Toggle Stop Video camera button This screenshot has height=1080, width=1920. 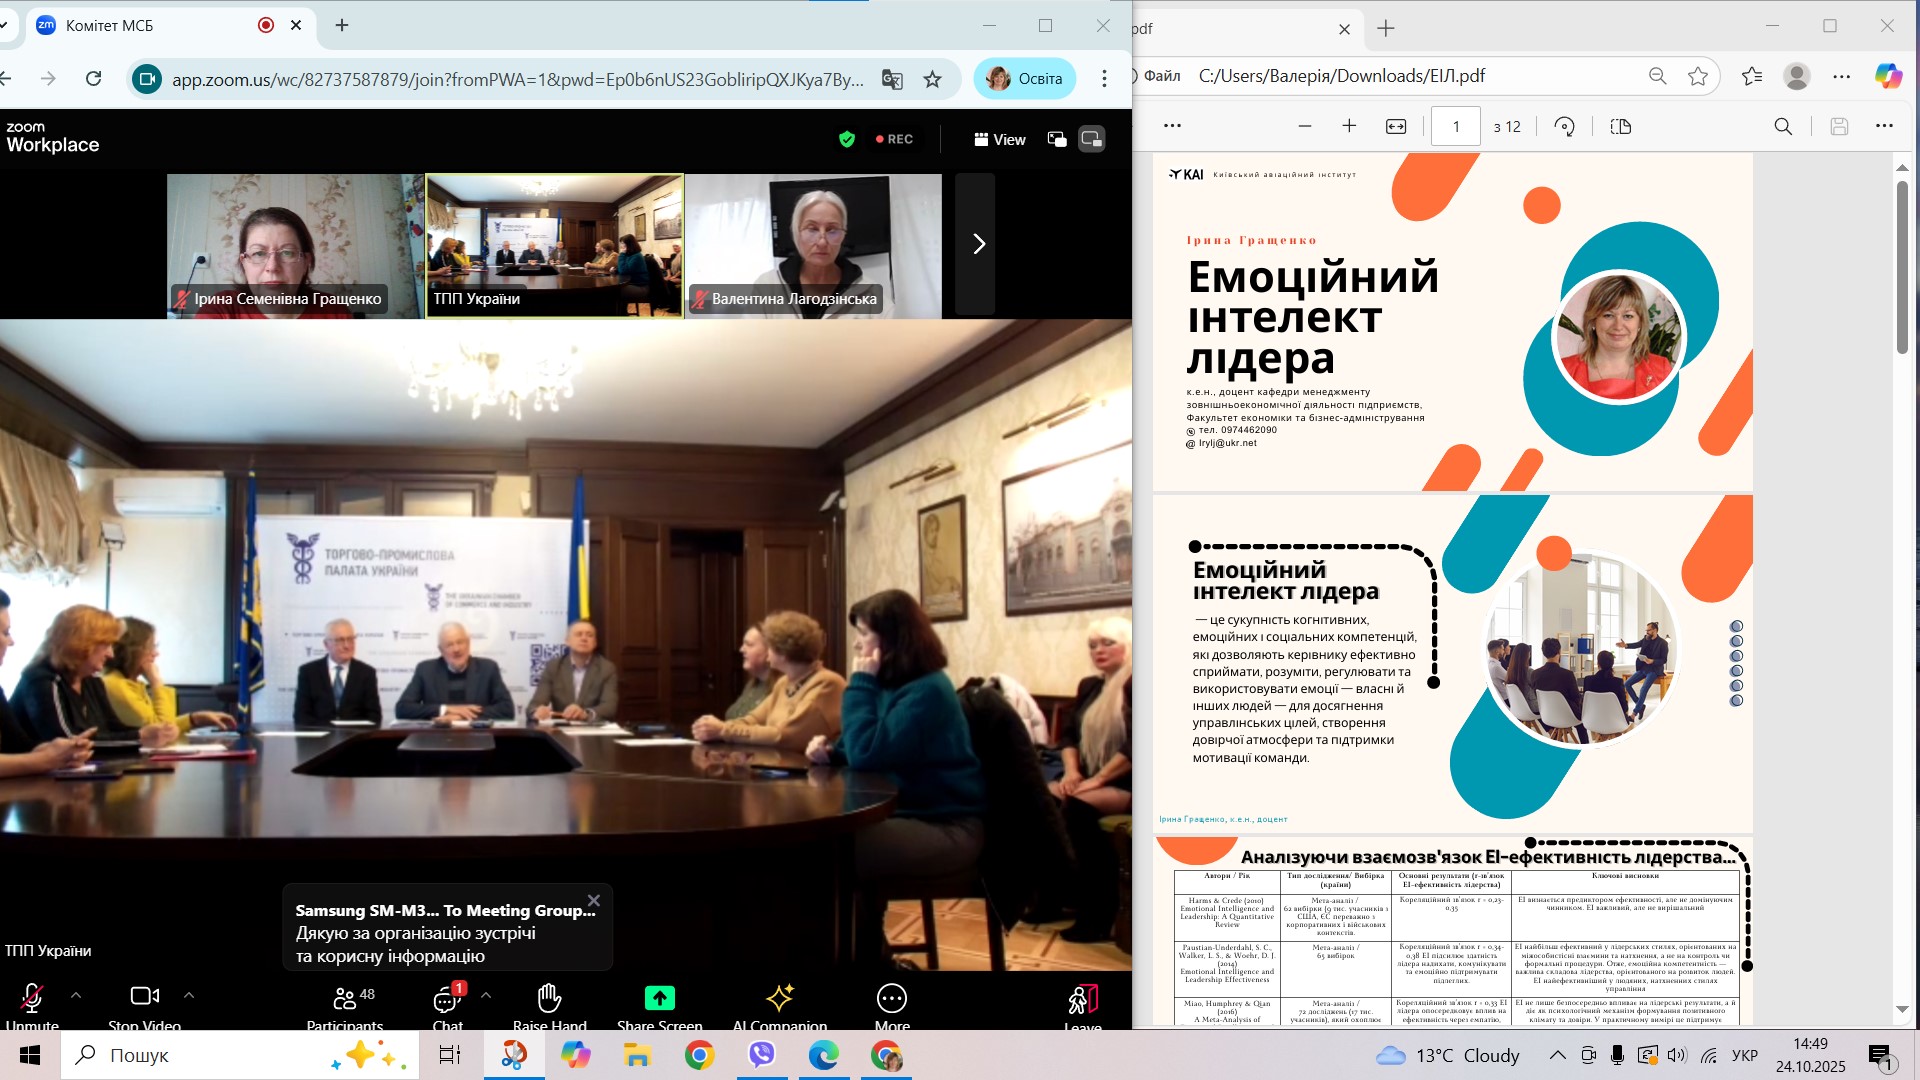[144, 997]
